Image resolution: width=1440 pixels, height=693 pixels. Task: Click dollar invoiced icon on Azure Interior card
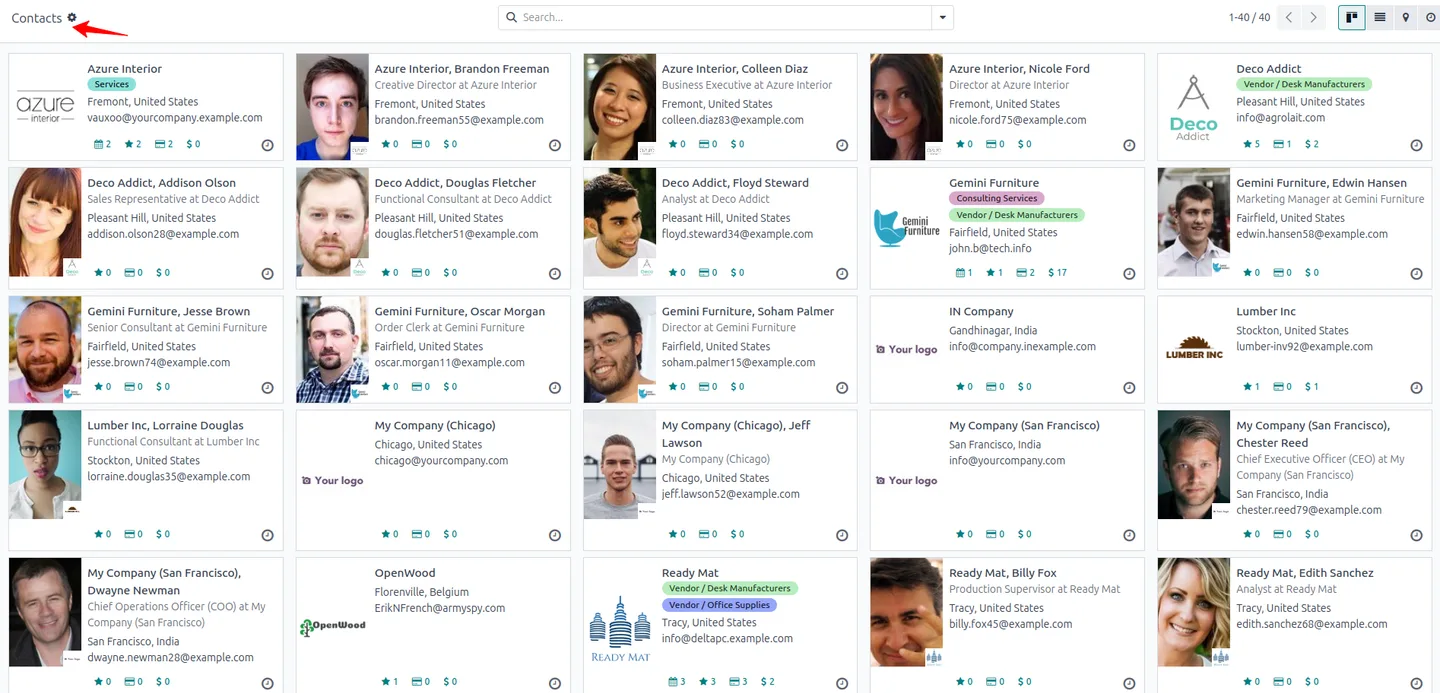click(x=188, y=144)
